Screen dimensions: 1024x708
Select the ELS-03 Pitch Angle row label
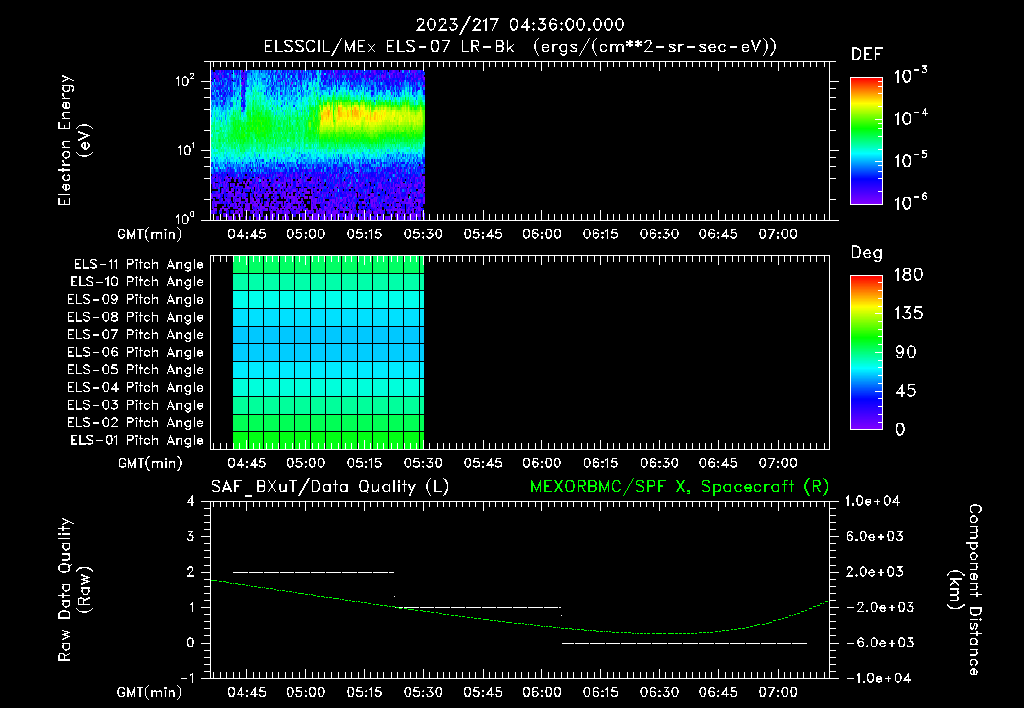coord(136,405)
